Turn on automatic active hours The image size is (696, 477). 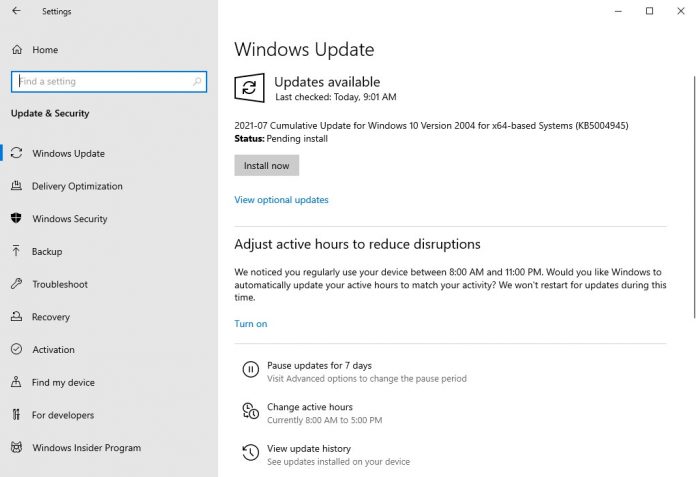click(250, 324)
